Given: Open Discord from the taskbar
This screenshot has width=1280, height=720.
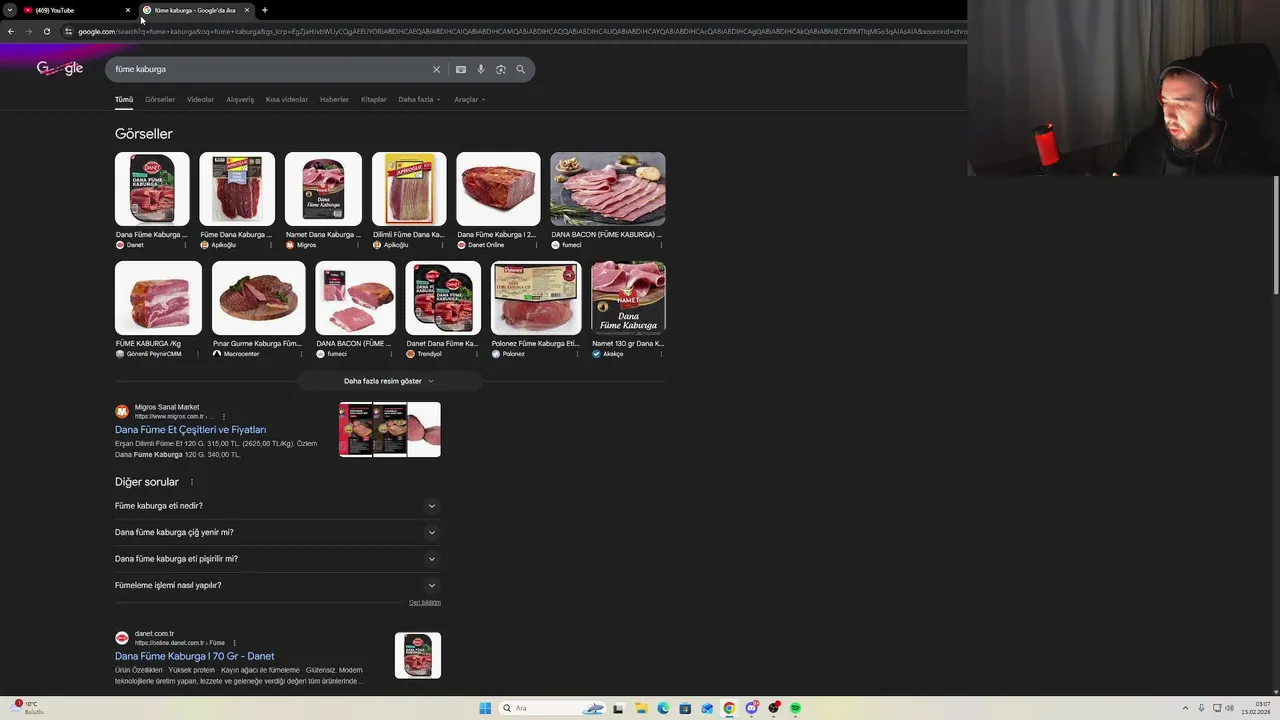Looking at the screenshot, I should tap(751, 708).
